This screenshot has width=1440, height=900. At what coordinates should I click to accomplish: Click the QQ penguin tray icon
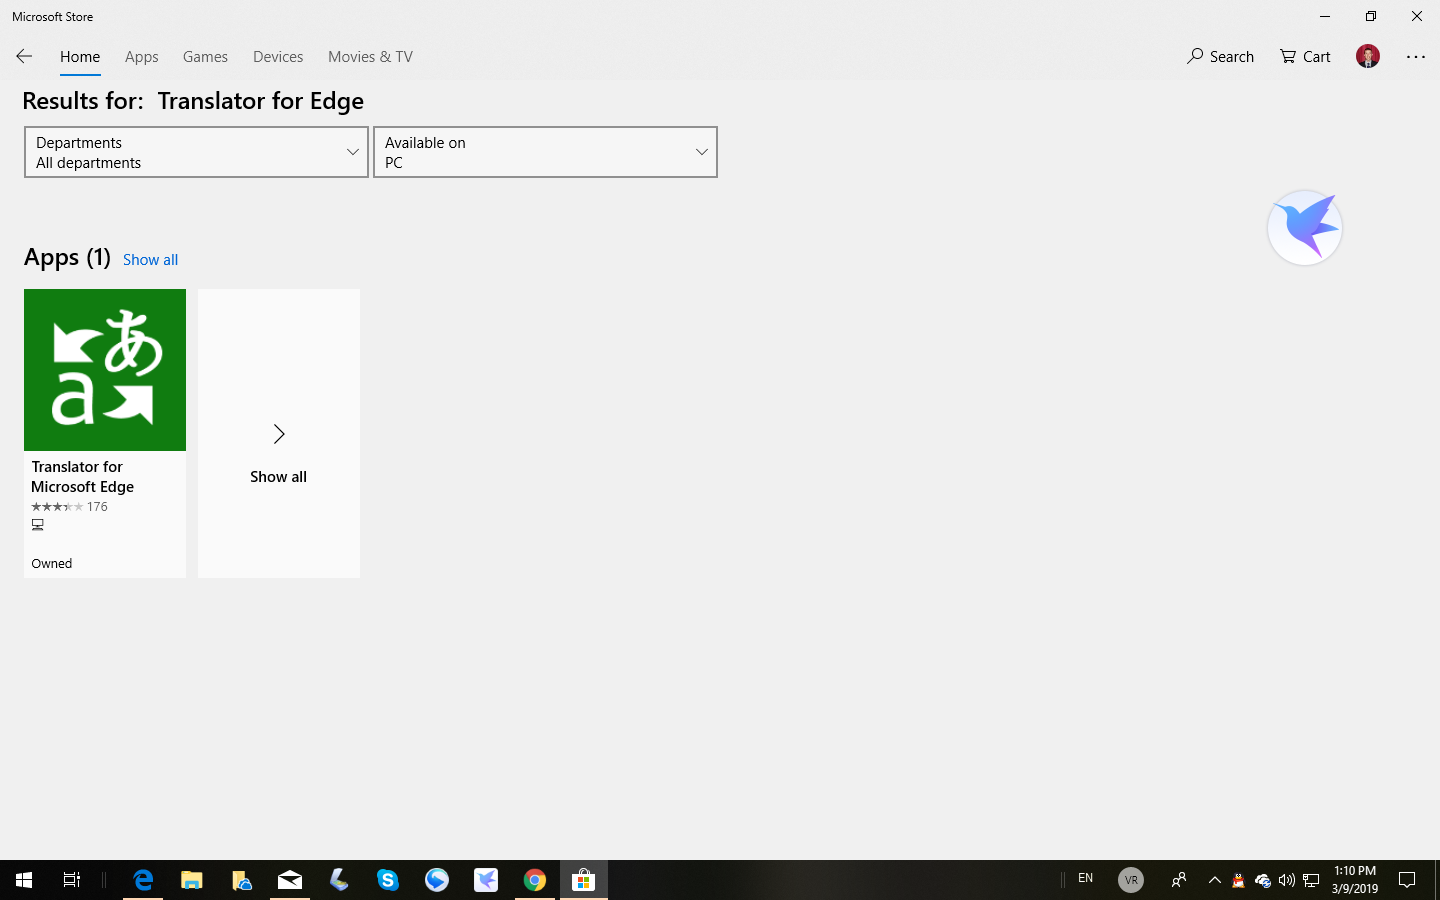click(1239, 880)
